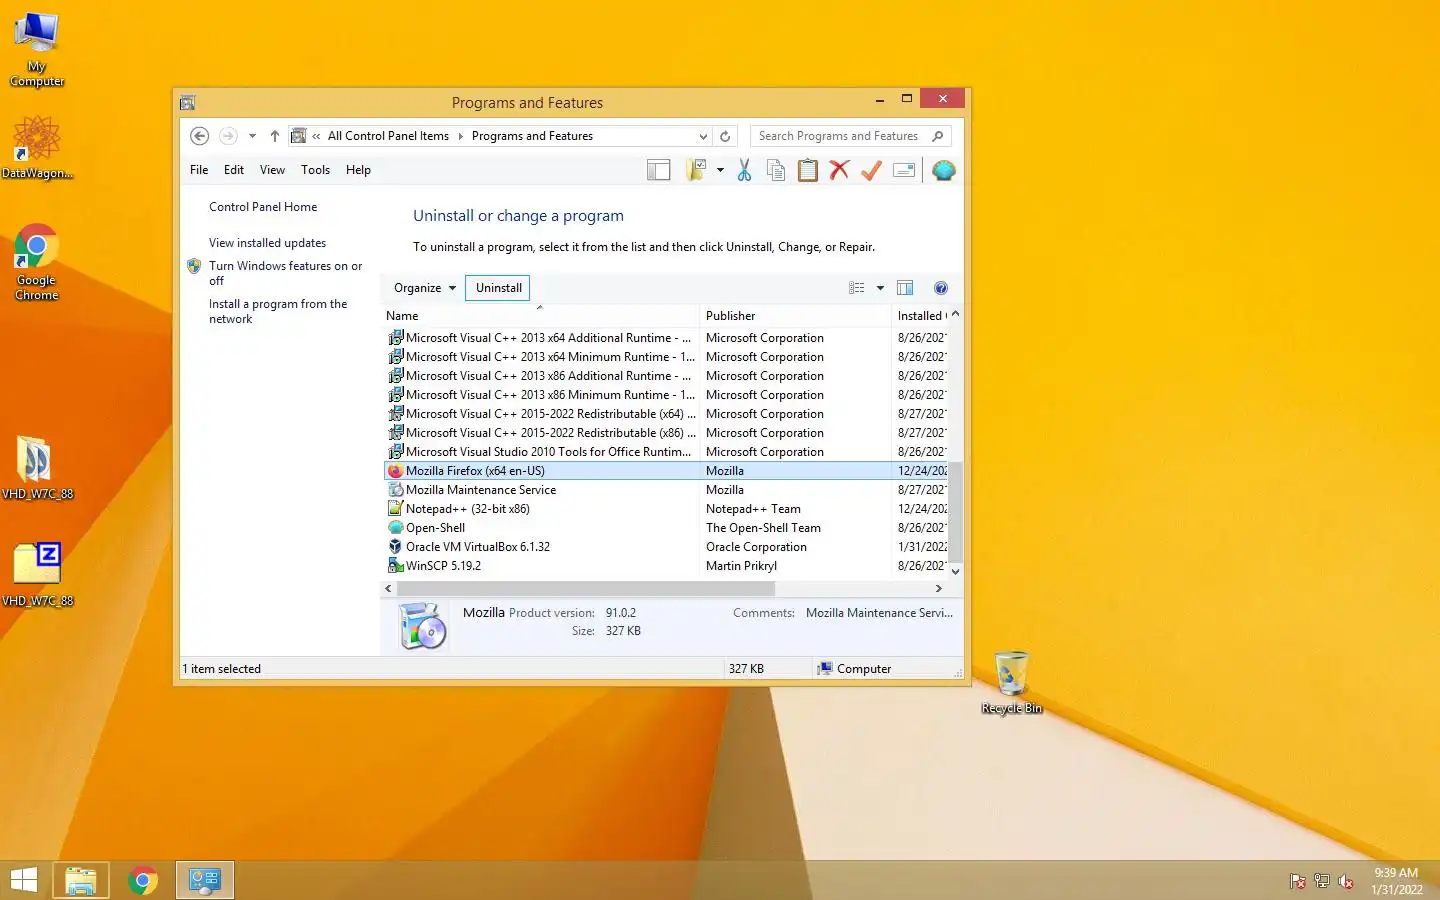Image resolution: width=1440 pixels, height=900 pixels.
Task: Select Notepad++ (32-bit x86) entry
Action: click(665, 509)
